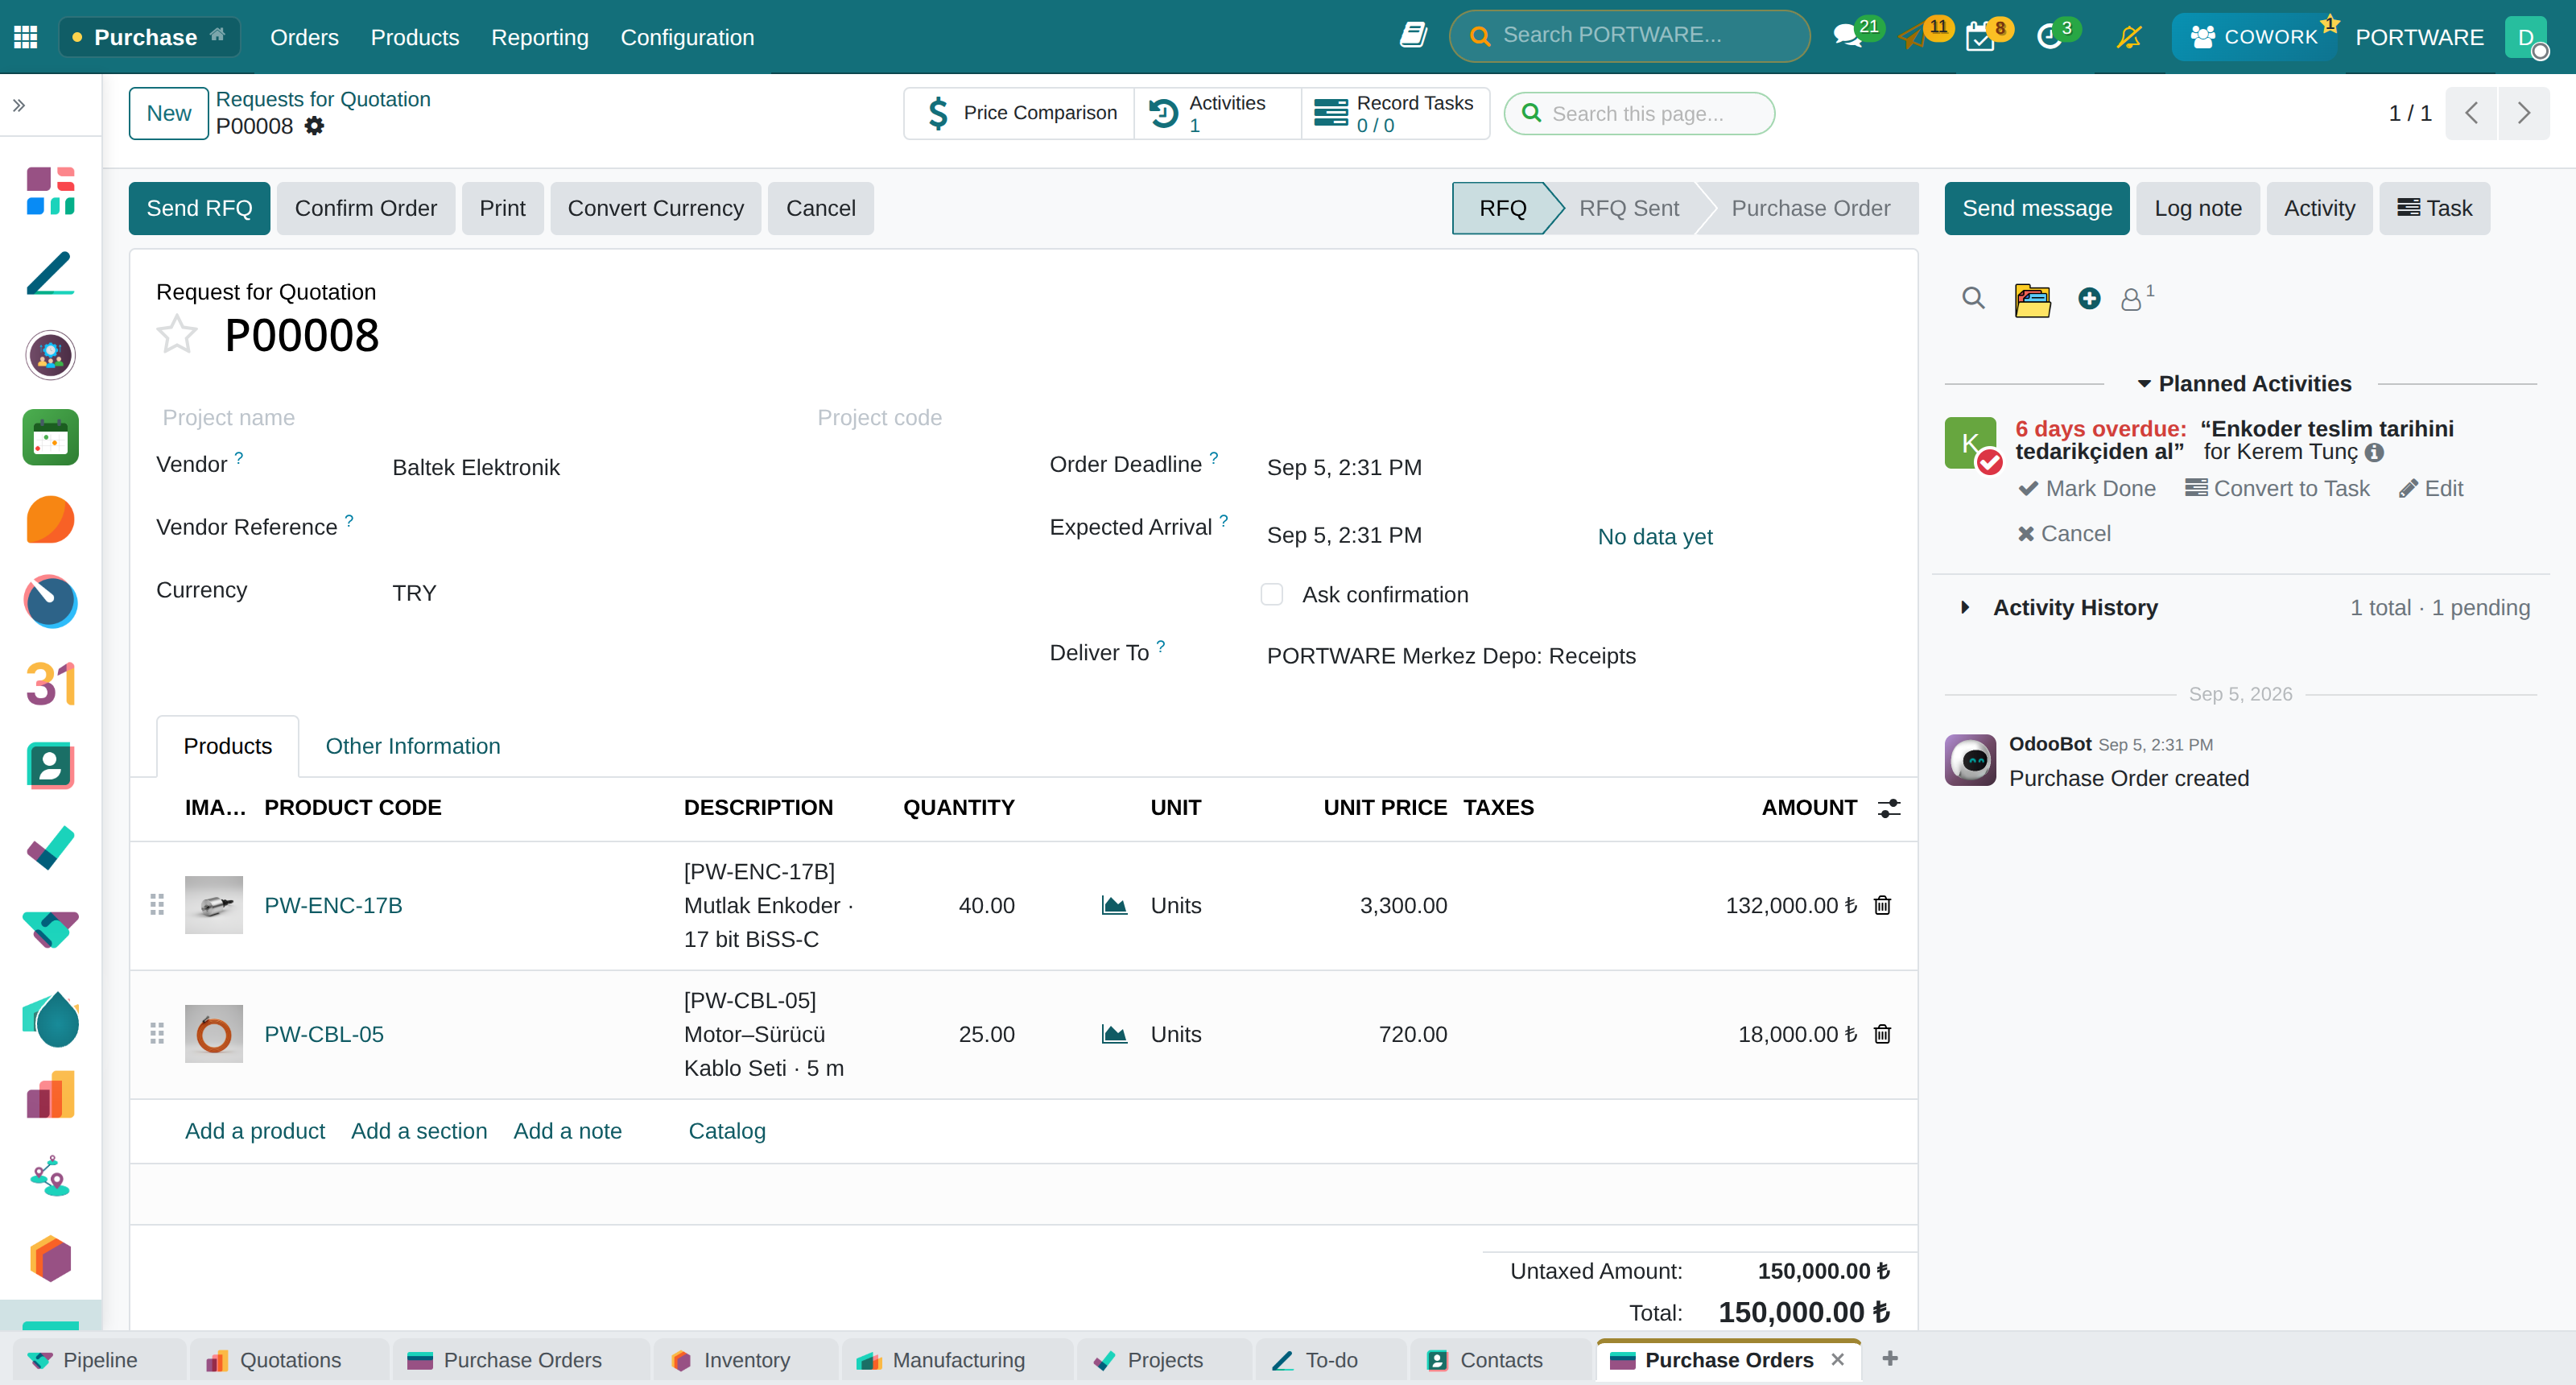Info icon next to Kerem Tunç

tap(2374, 453)
